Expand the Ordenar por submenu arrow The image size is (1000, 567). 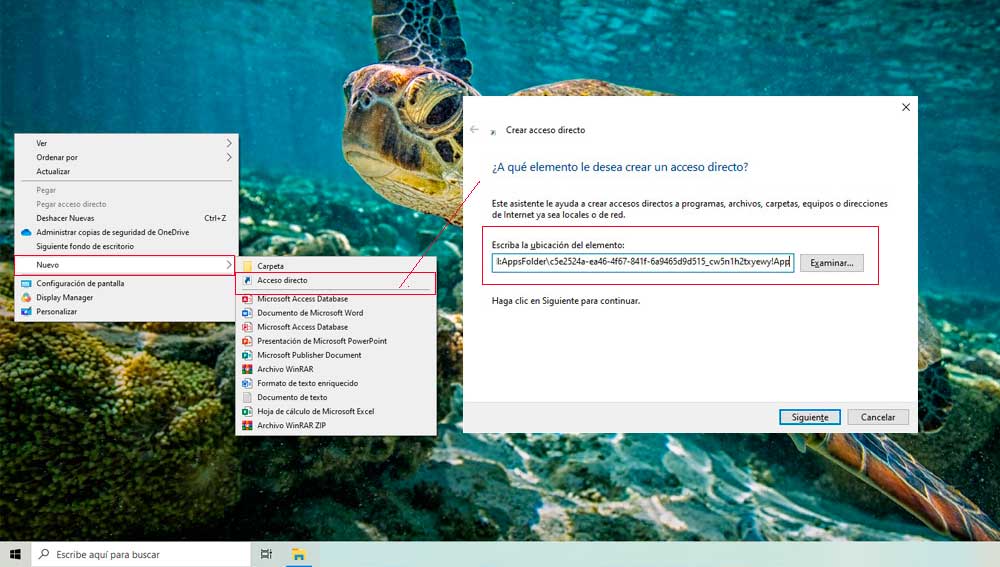229,157
